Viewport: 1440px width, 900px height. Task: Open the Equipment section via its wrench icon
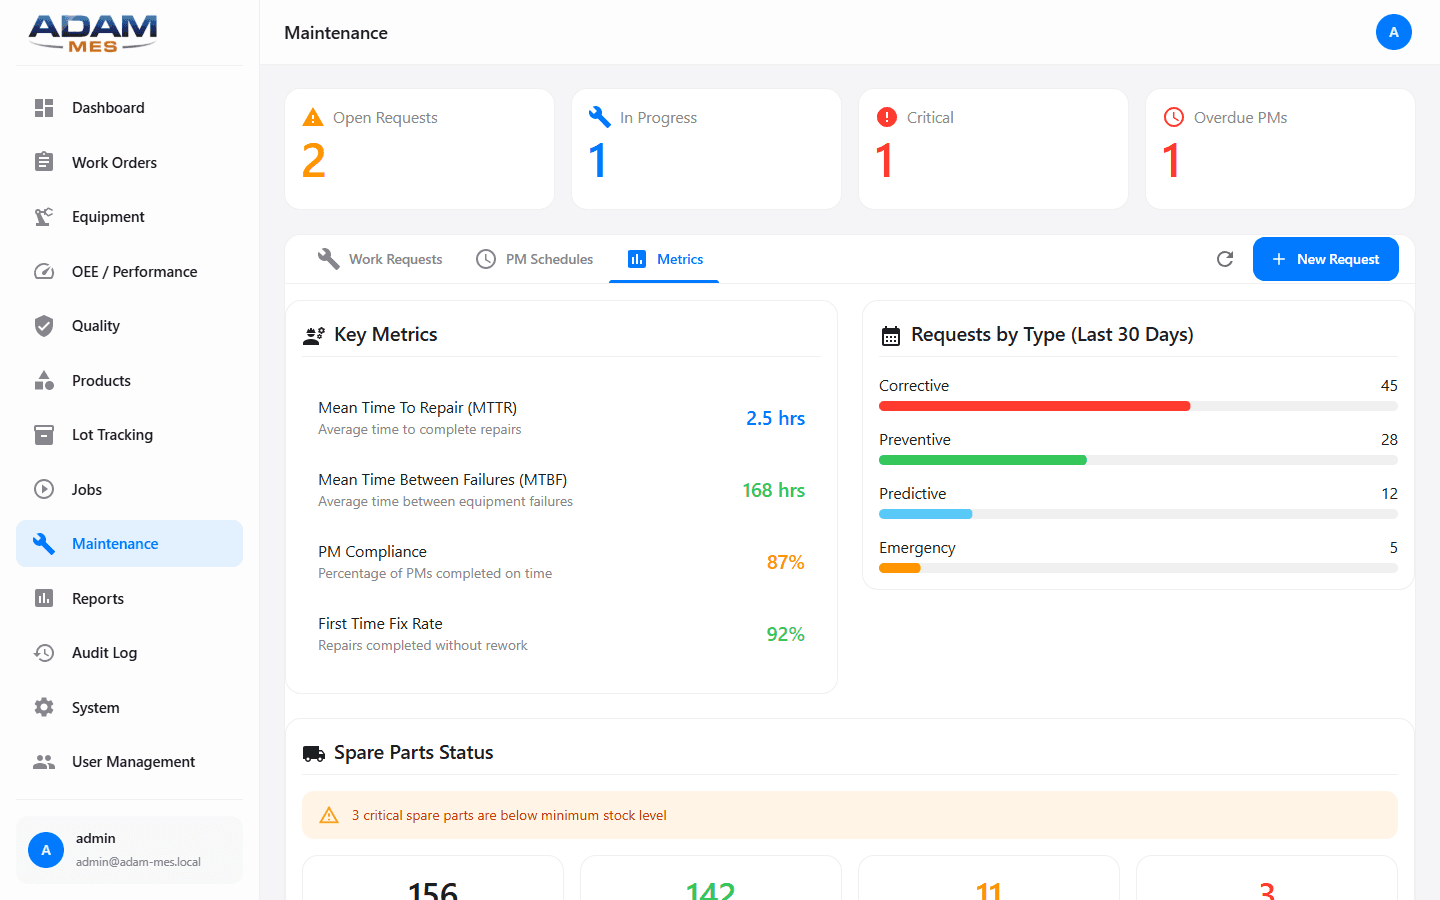[x=44, y=216]
